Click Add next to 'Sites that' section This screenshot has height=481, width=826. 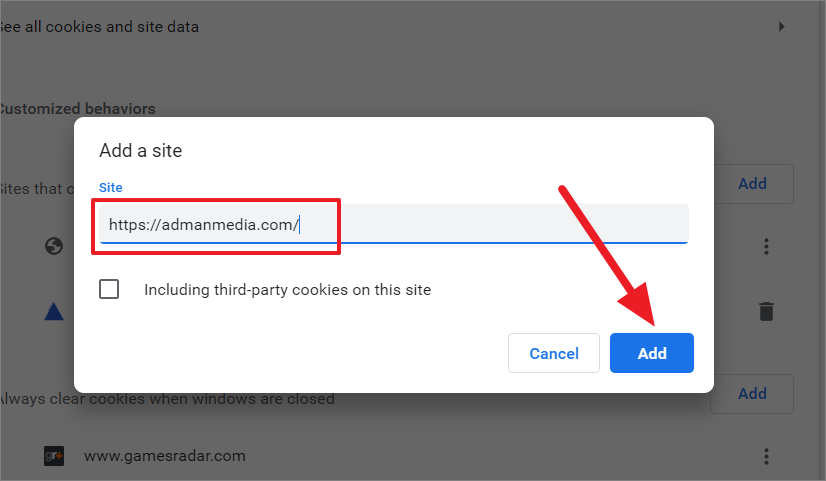752,184
